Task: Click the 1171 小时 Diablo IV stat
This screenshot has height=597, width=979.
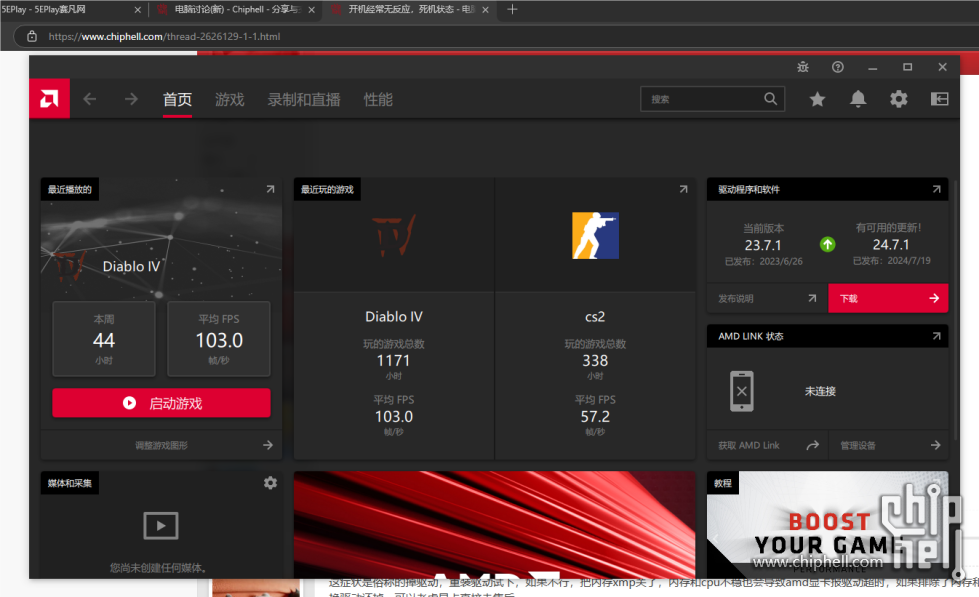Action: 394,360
